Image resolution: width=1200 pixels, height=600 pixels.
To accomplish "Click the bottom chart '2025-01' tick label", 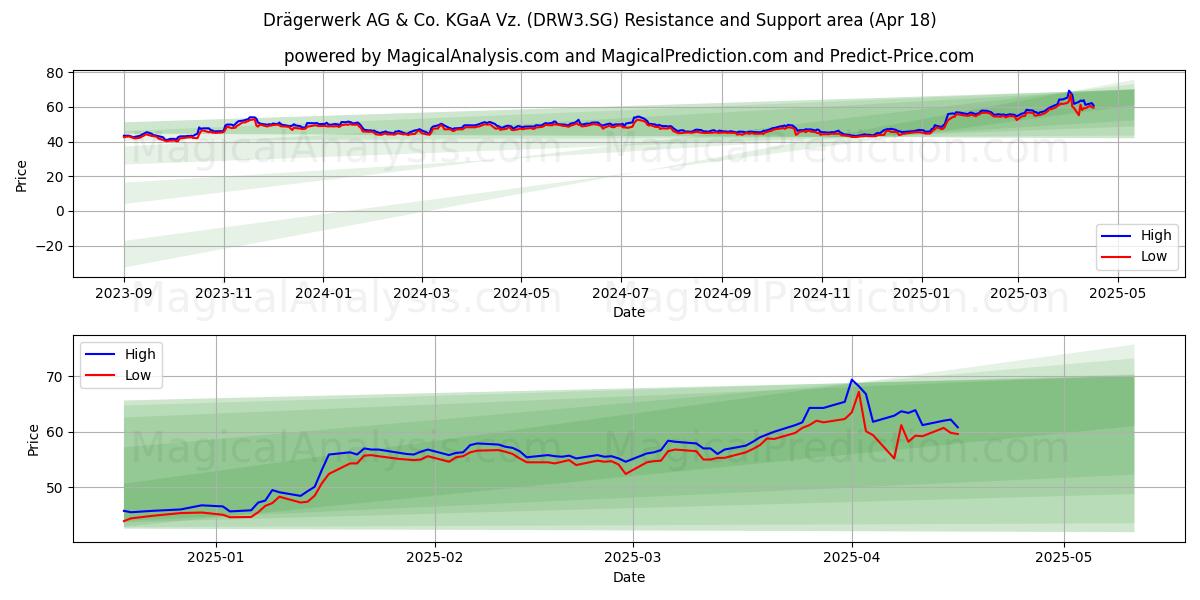I will pyautogui.click(x=216, y=559).
